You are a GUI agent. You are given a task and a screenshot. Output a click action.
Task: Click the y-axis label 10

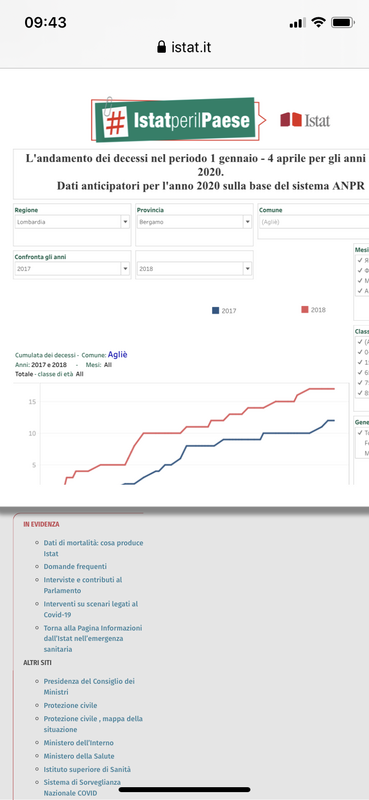[32, 433]
